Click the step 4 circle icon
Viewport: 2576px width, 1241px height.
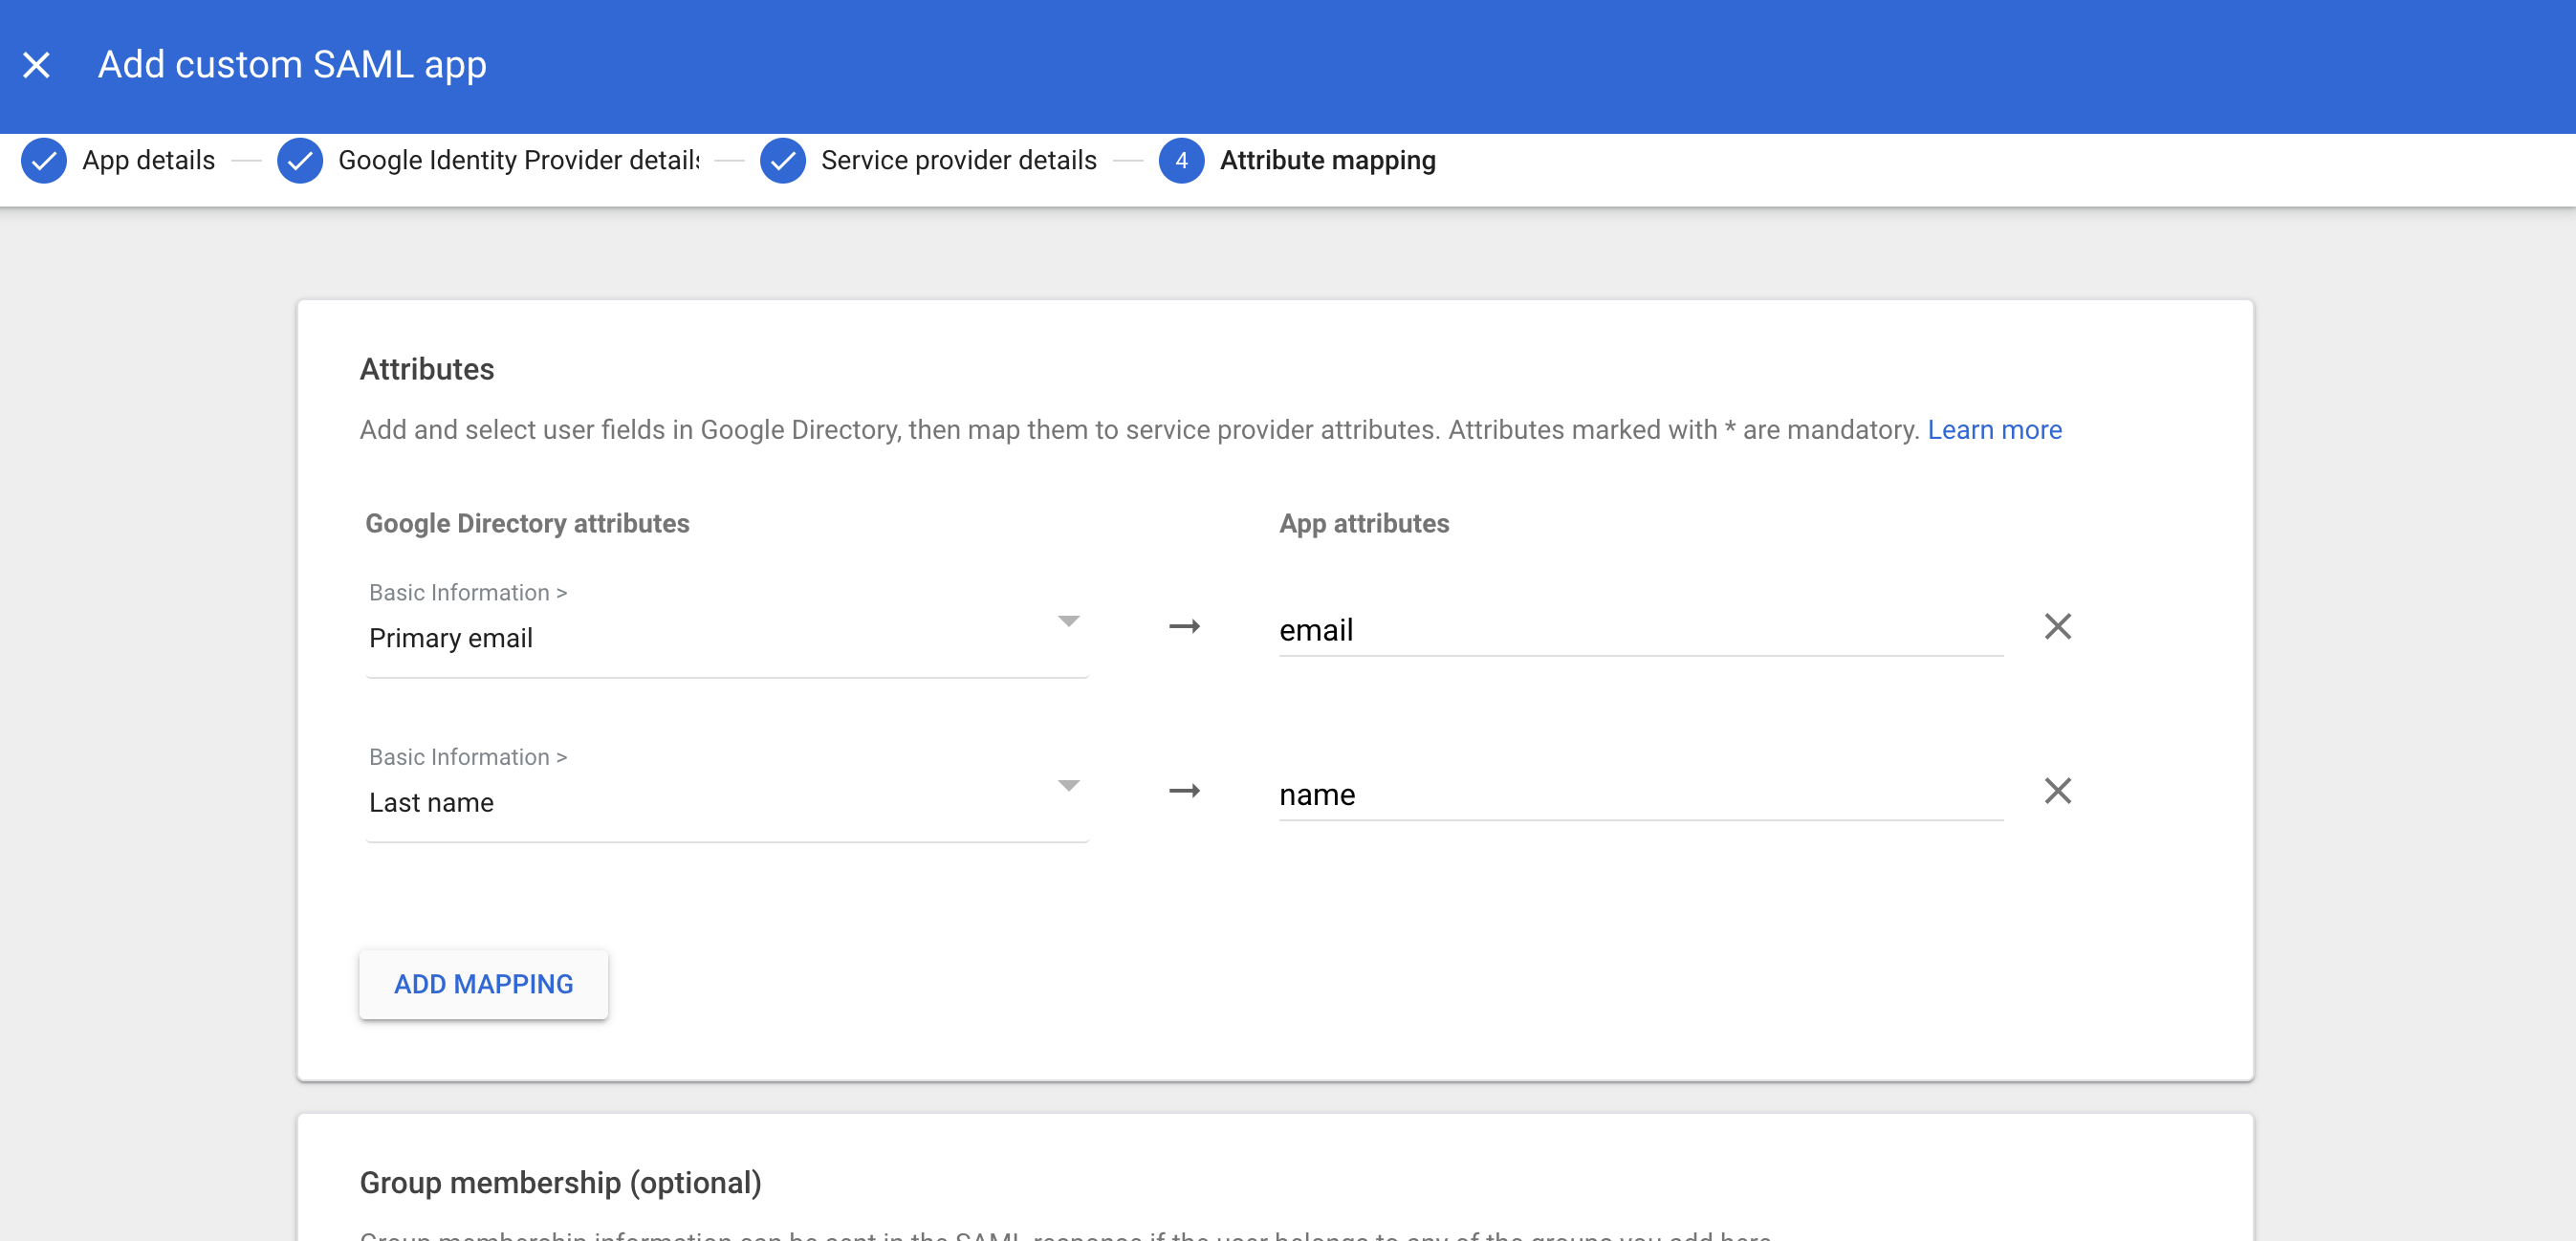1181,160
